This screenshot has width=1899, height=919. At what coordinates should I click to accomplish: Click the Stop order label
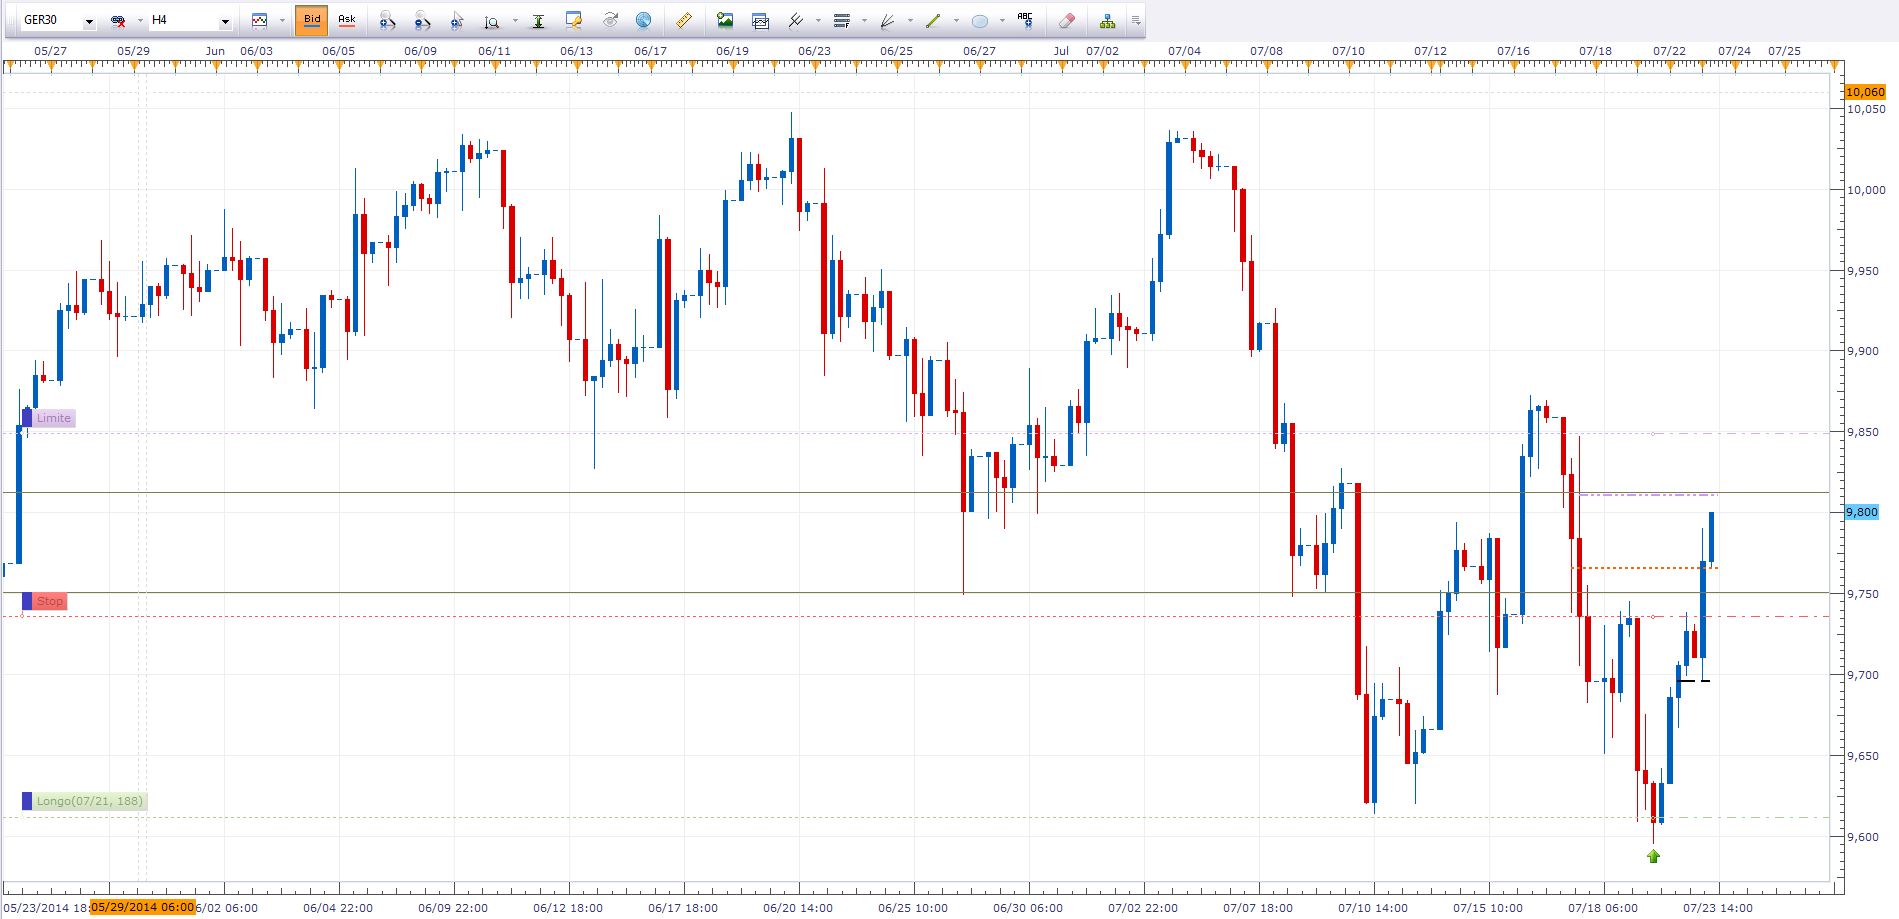point(50,601)
